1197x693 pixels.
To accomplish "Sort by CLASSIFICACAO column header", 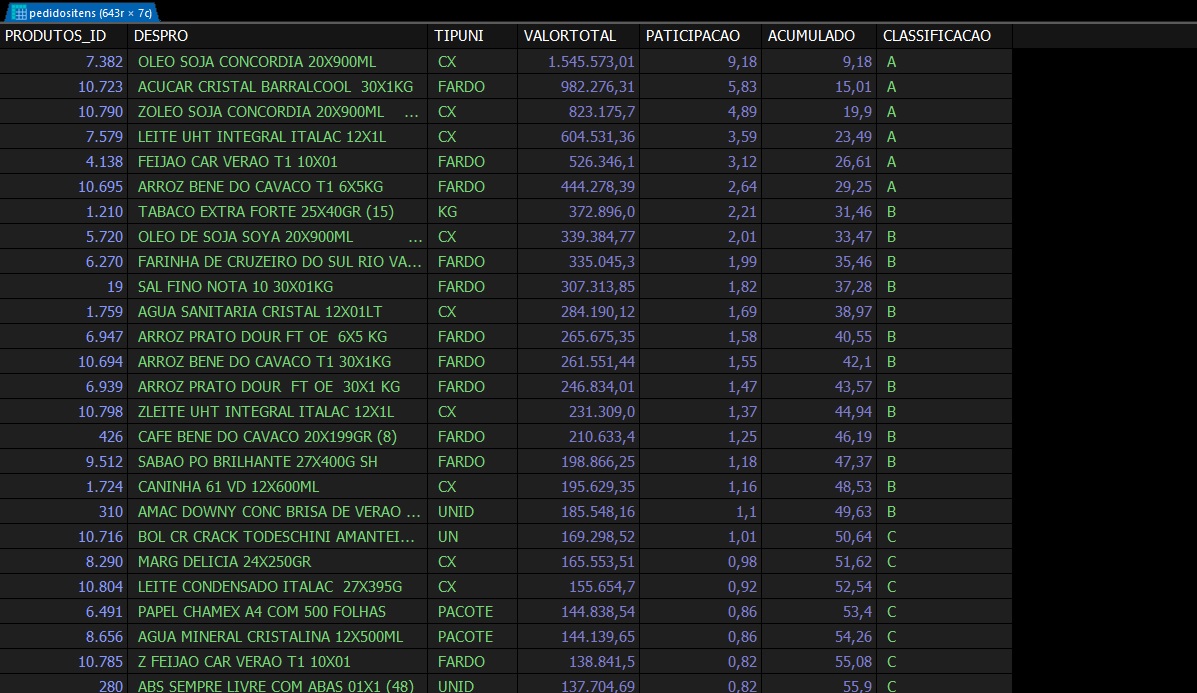I will [x=944, y=36].
